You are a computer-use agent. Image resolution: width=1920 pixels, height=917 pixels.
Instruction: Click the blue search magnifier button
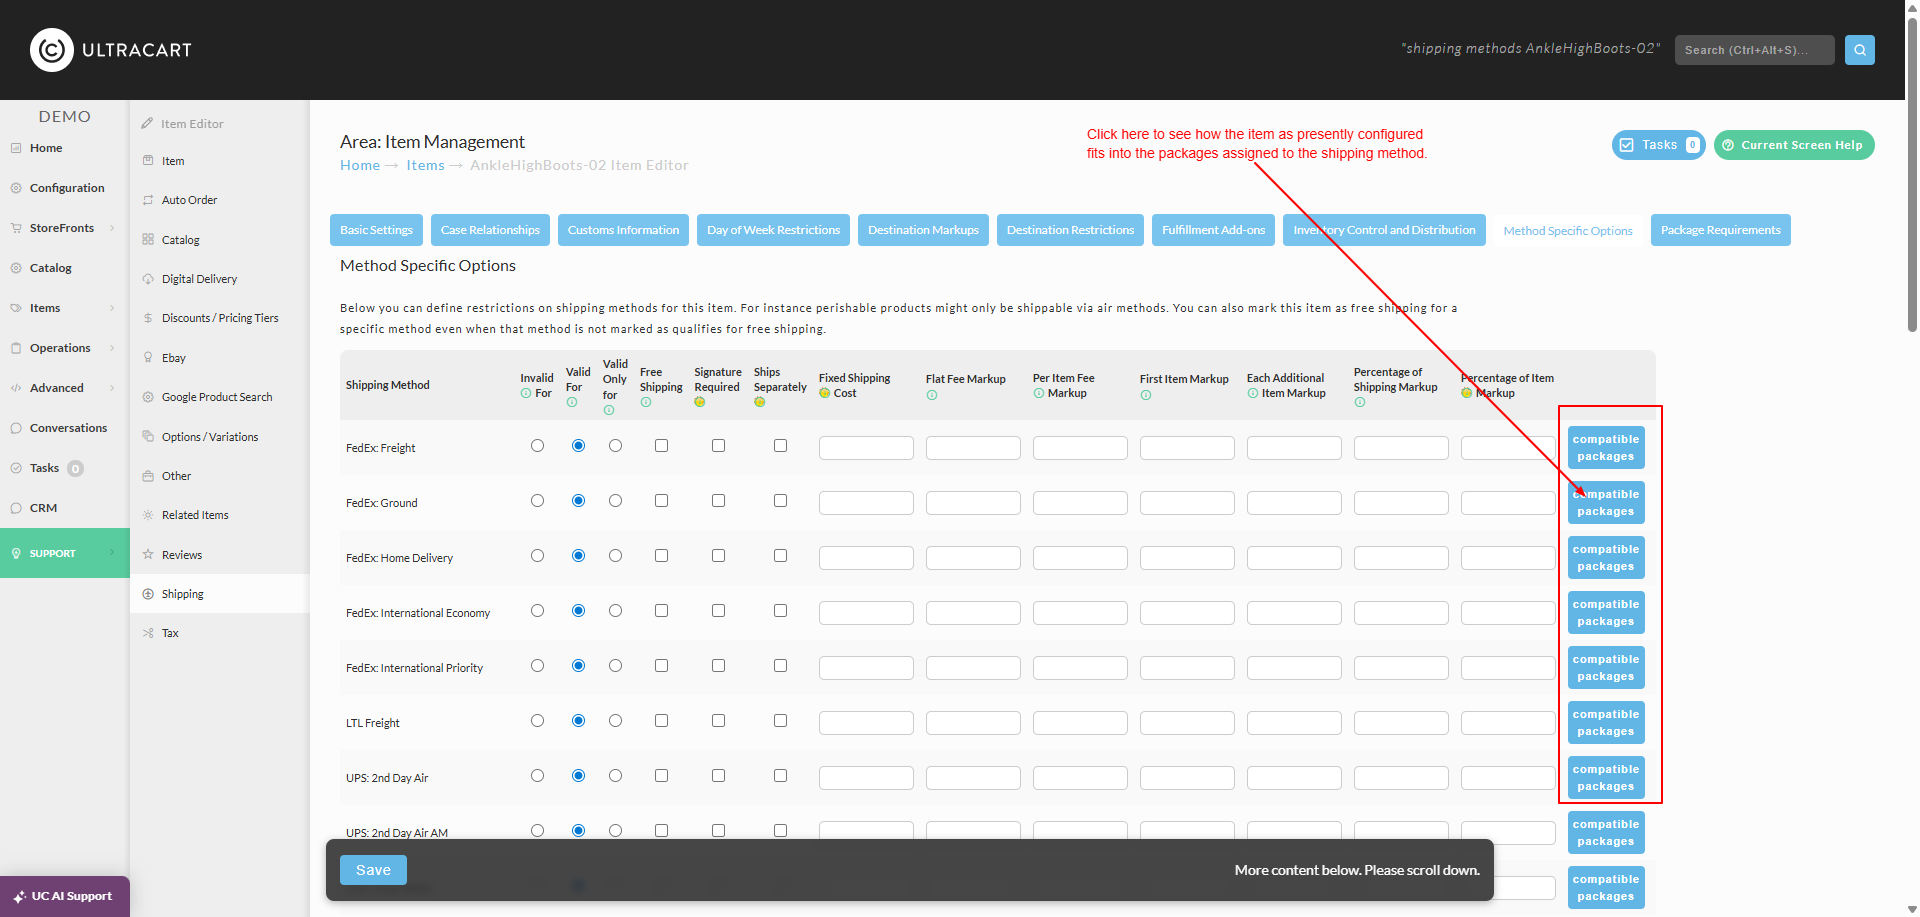[x=1860, y=50]
